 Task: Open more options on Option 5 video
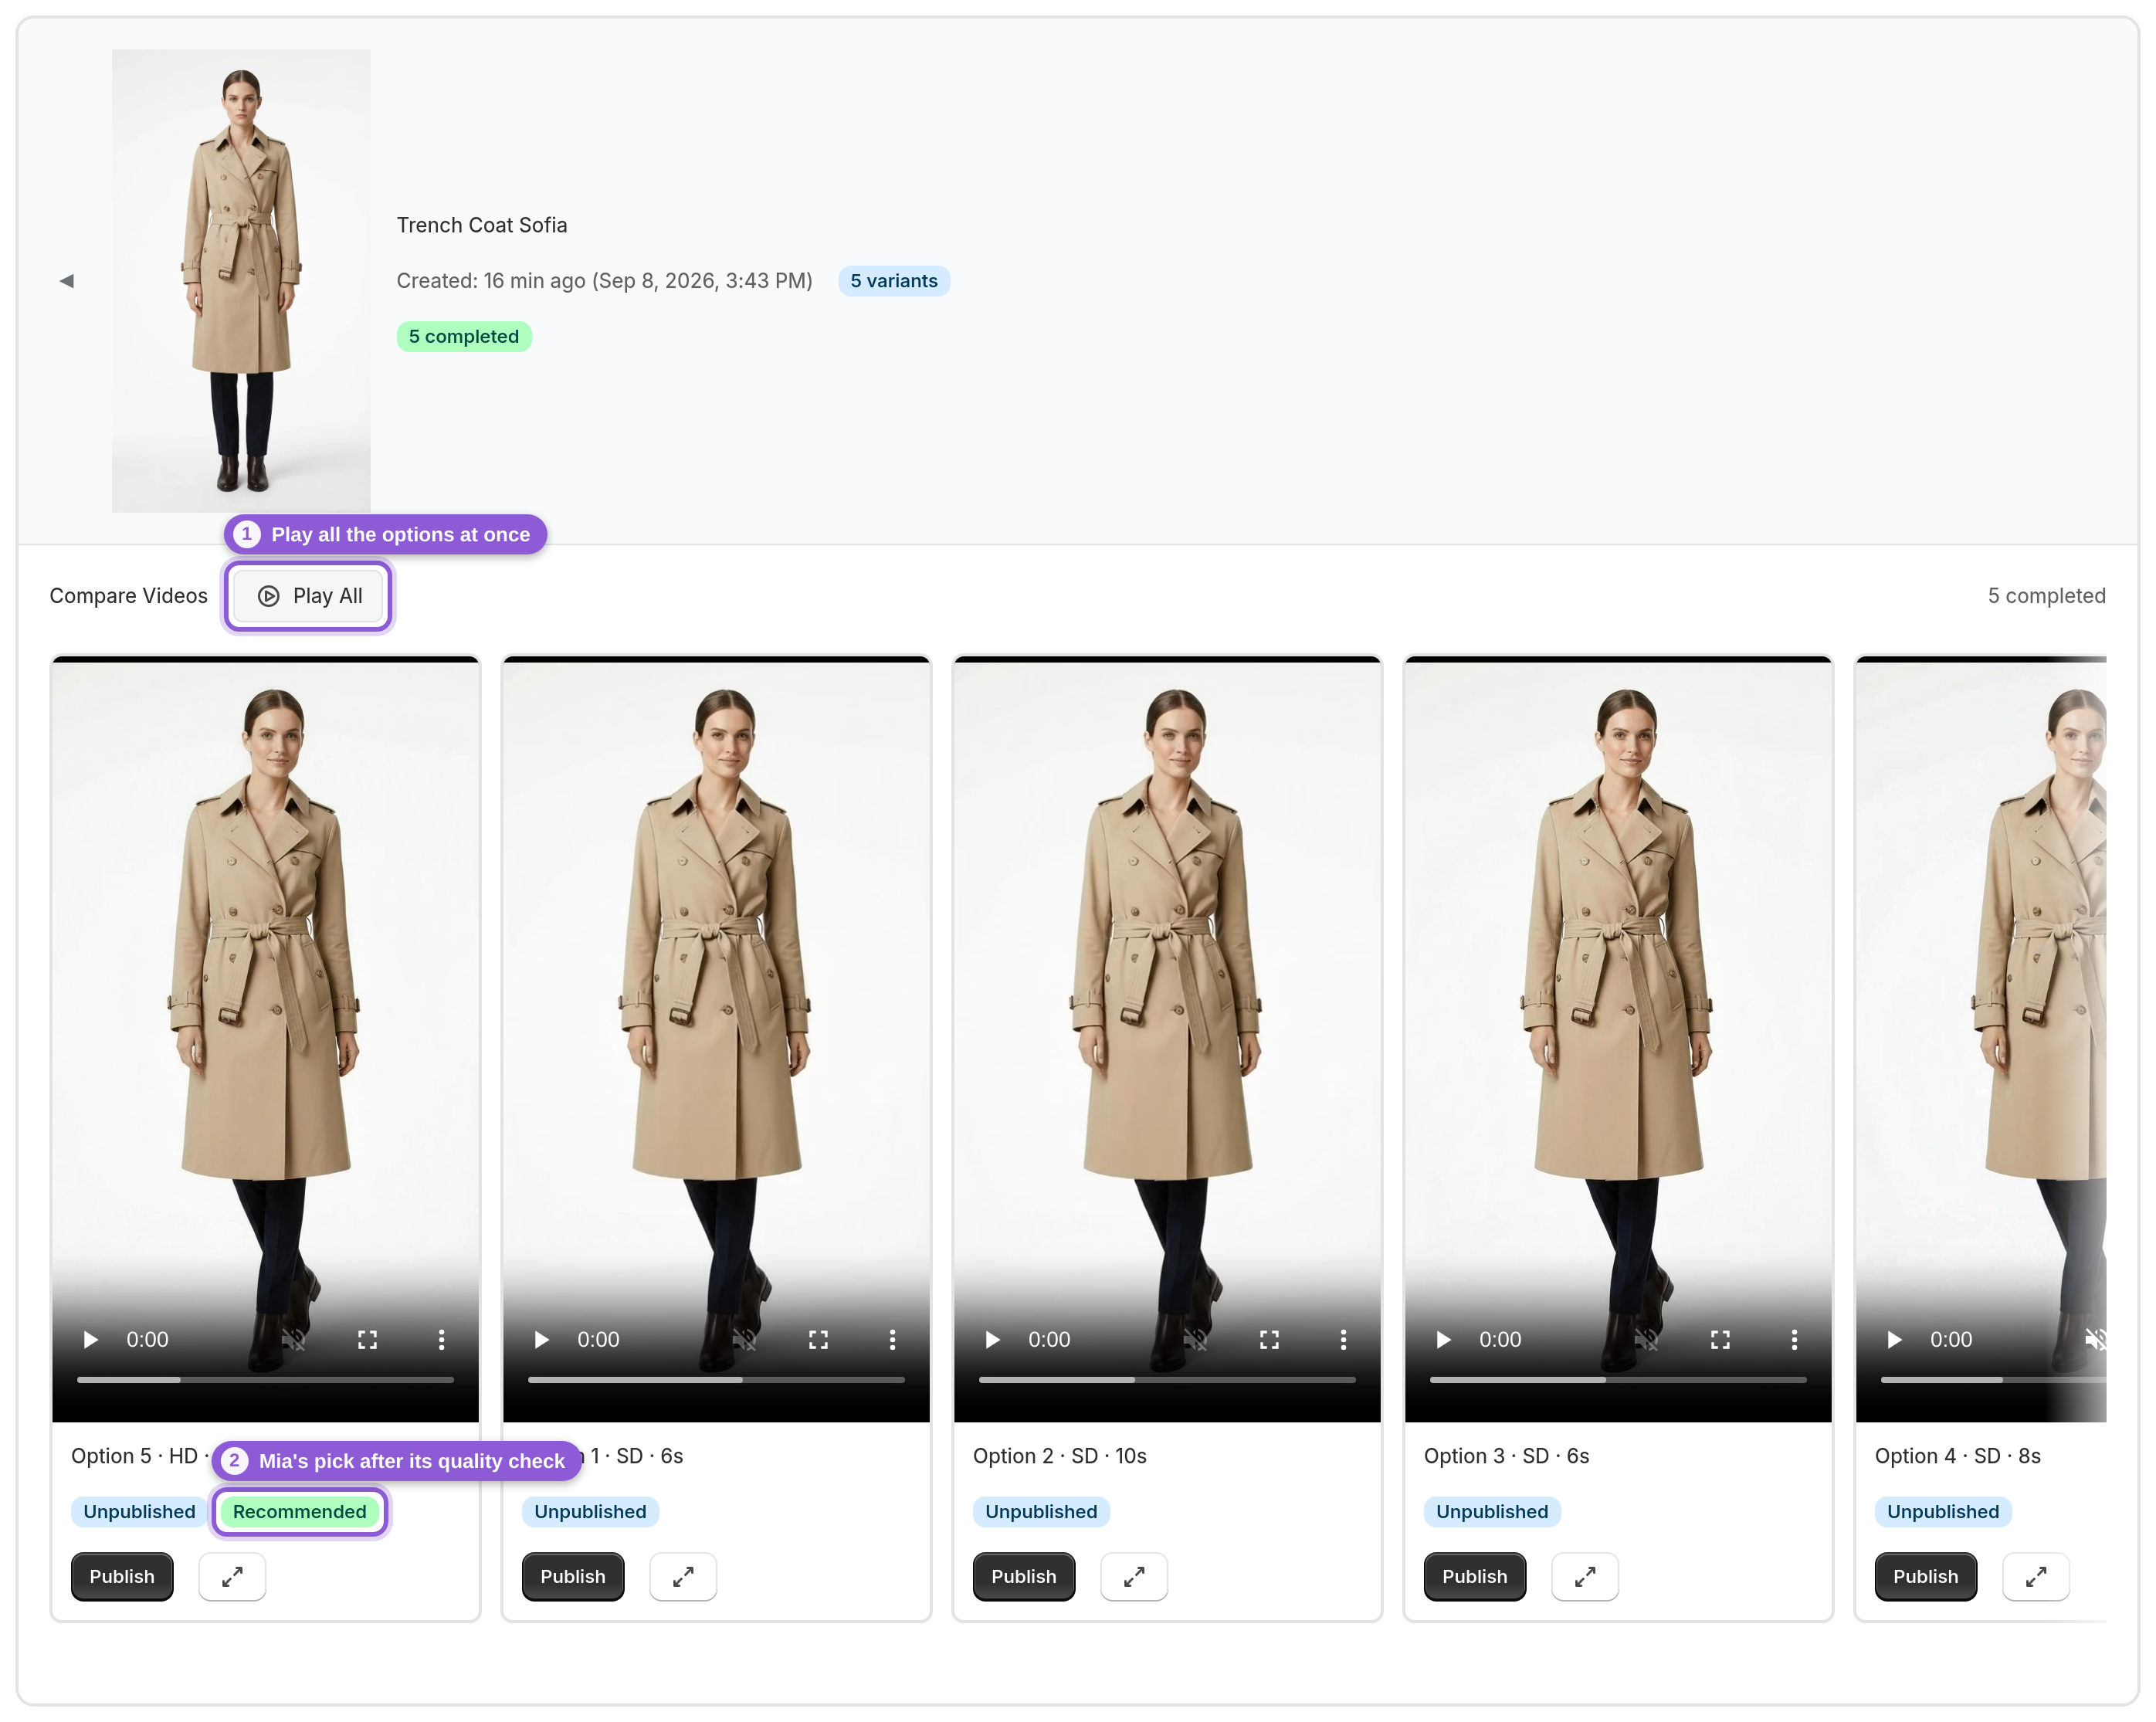(441, 1339)
